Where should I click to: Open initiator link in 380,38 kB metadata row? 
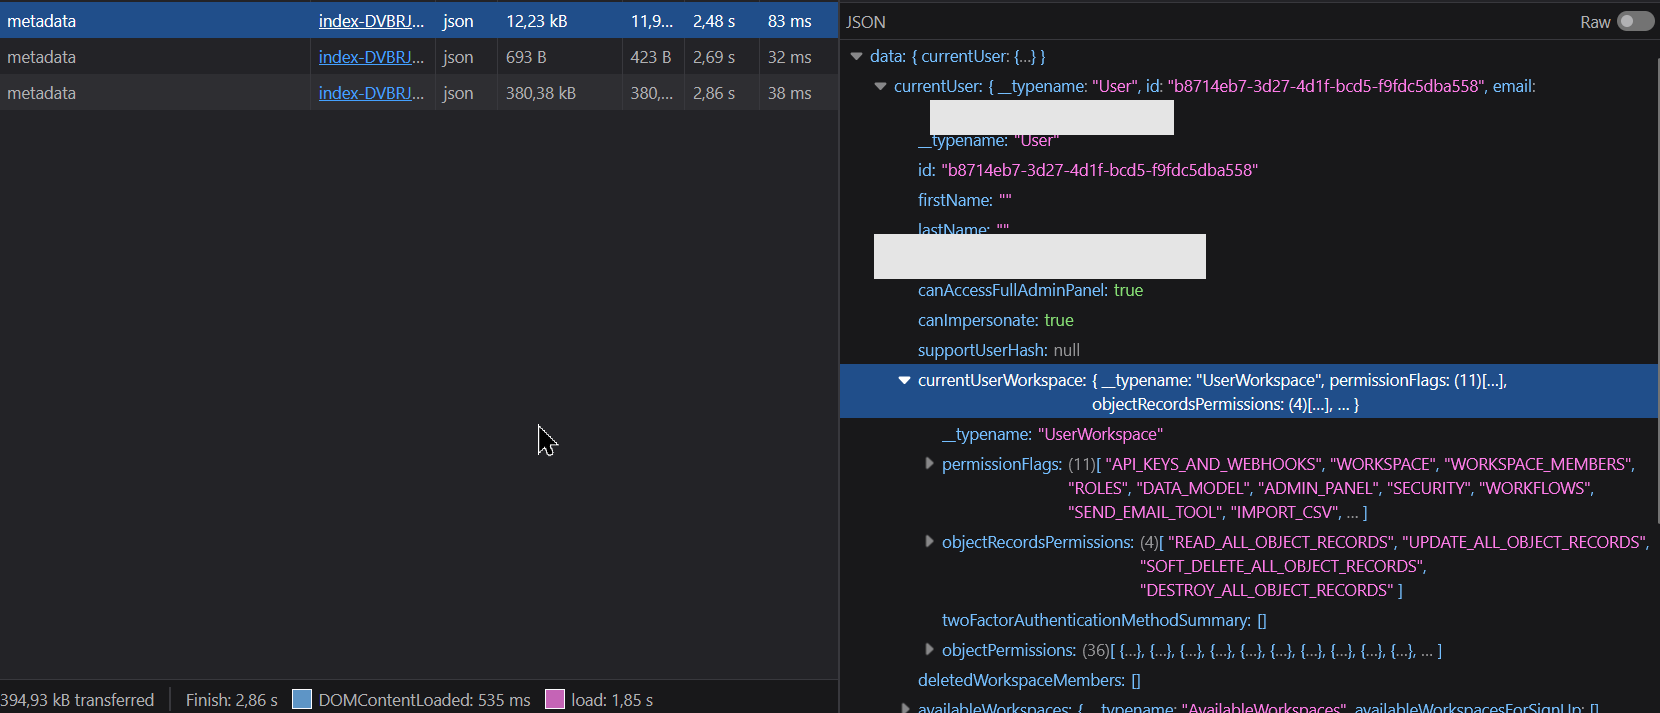[371, 93]
